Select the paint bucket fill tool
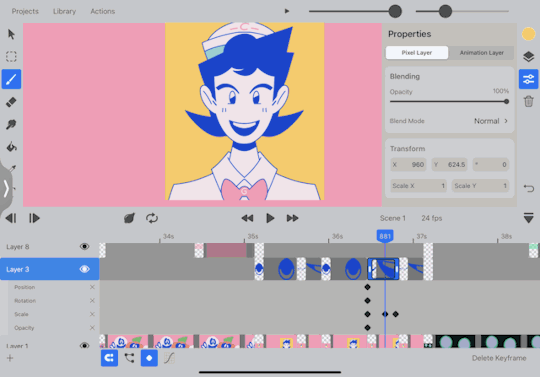Image resolution: width=540 pixels, height=377 pixels. (x=11, y=147)
